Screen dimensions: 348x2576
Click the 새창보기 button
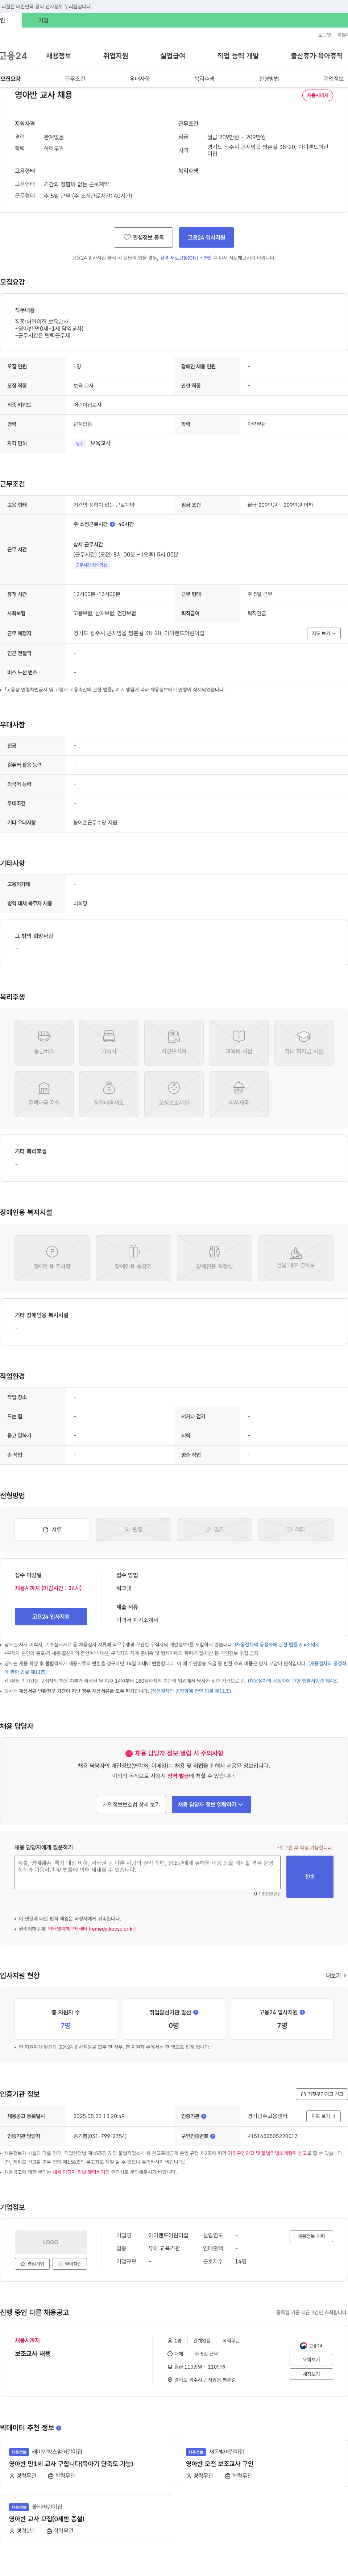click(x=311, y=2374)
